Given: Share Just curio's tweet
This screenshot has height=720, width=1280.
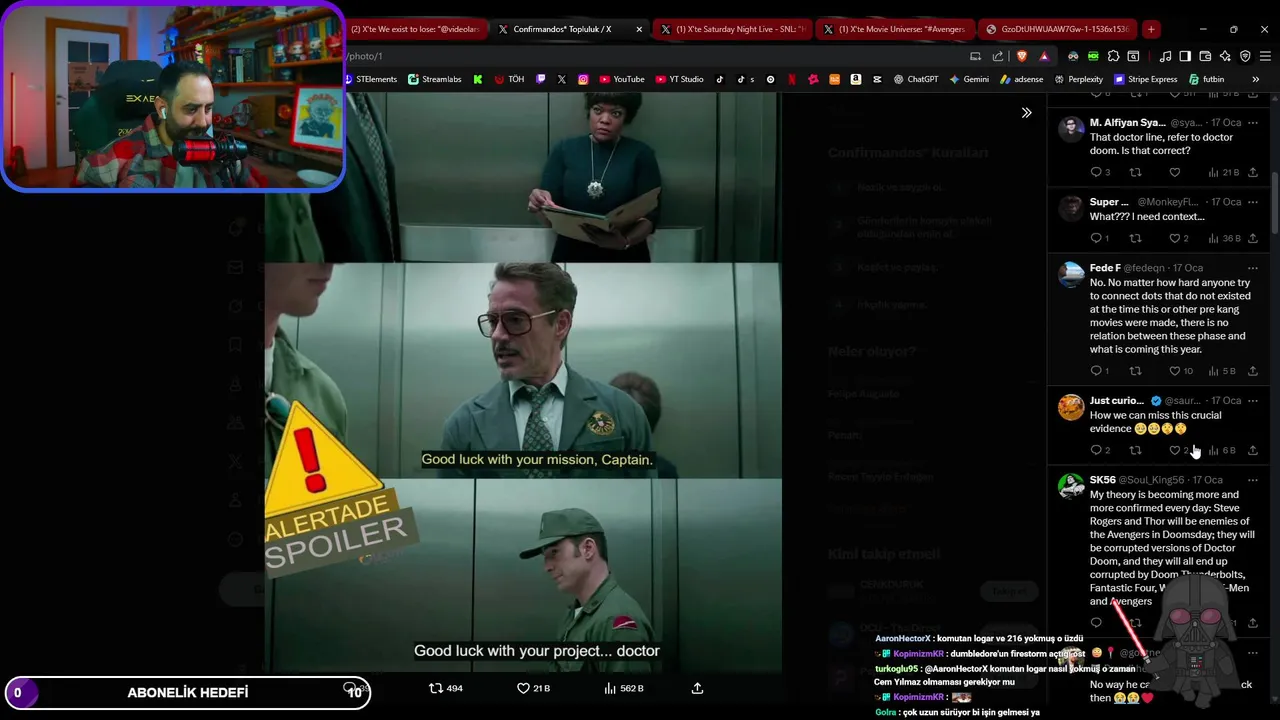Looking at the screenshot, I should click(1252, 450).
